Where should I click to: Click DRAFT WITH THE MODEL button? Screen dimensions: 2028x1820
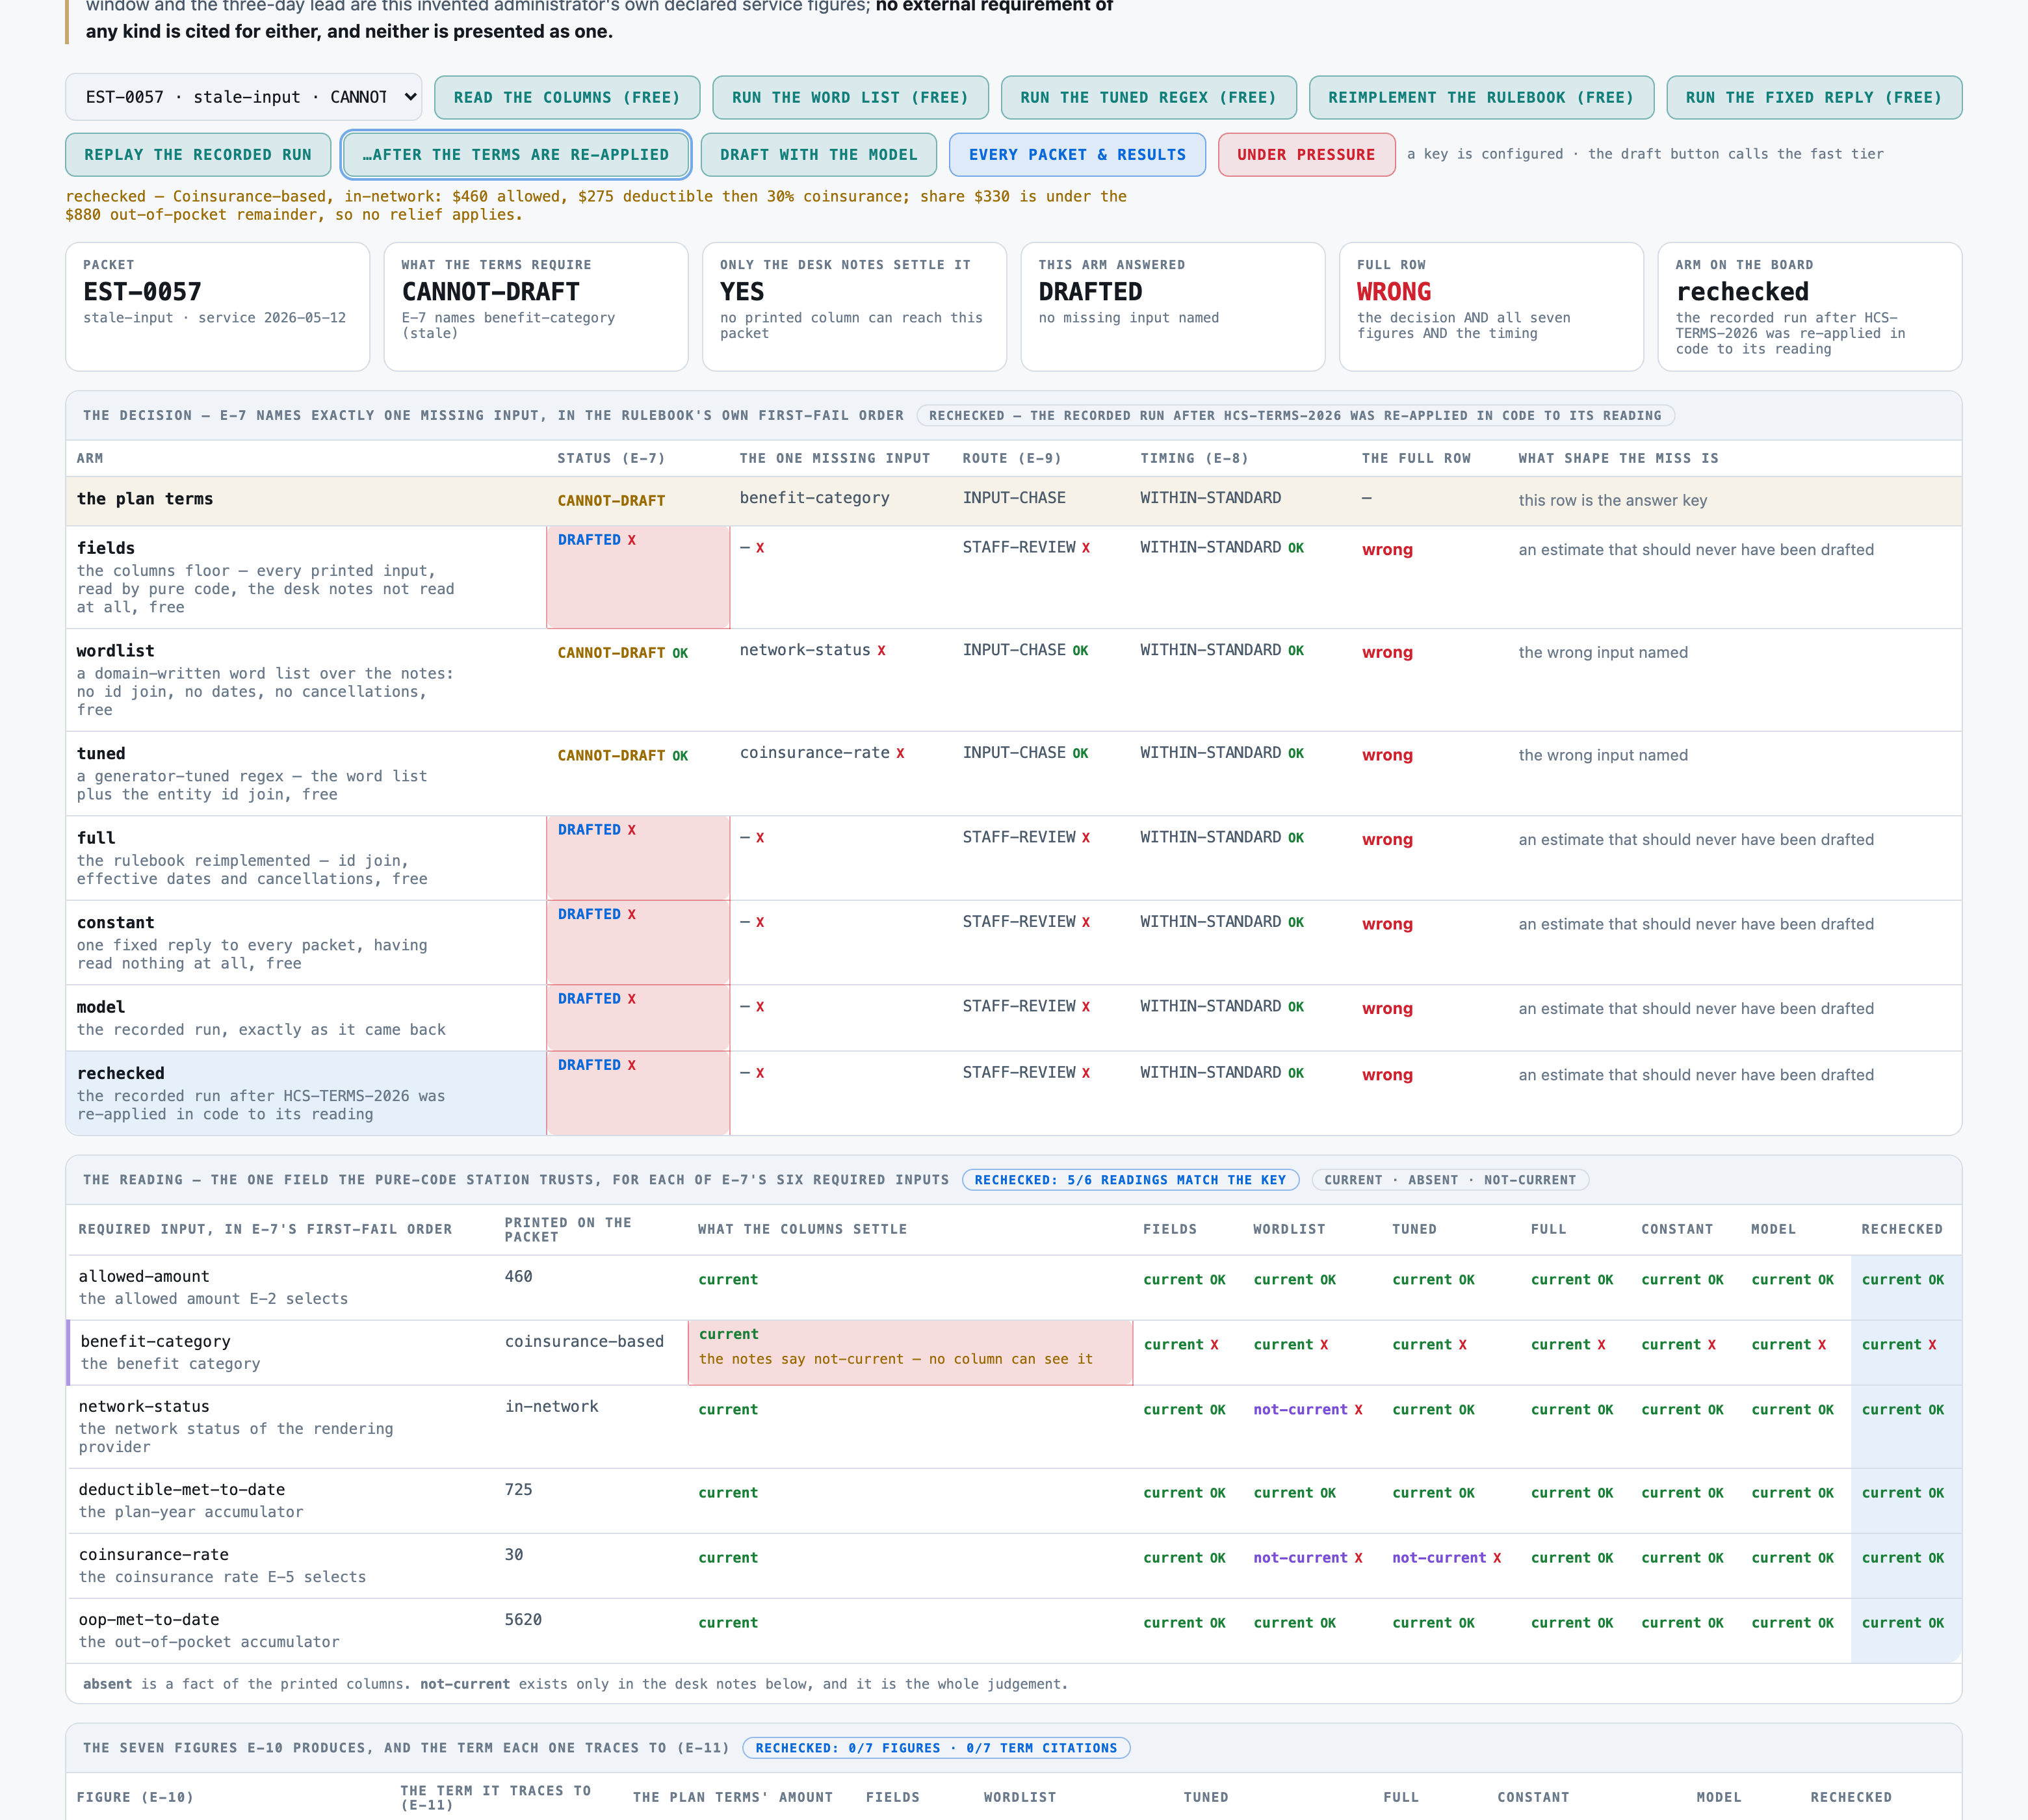coord(819,155)
